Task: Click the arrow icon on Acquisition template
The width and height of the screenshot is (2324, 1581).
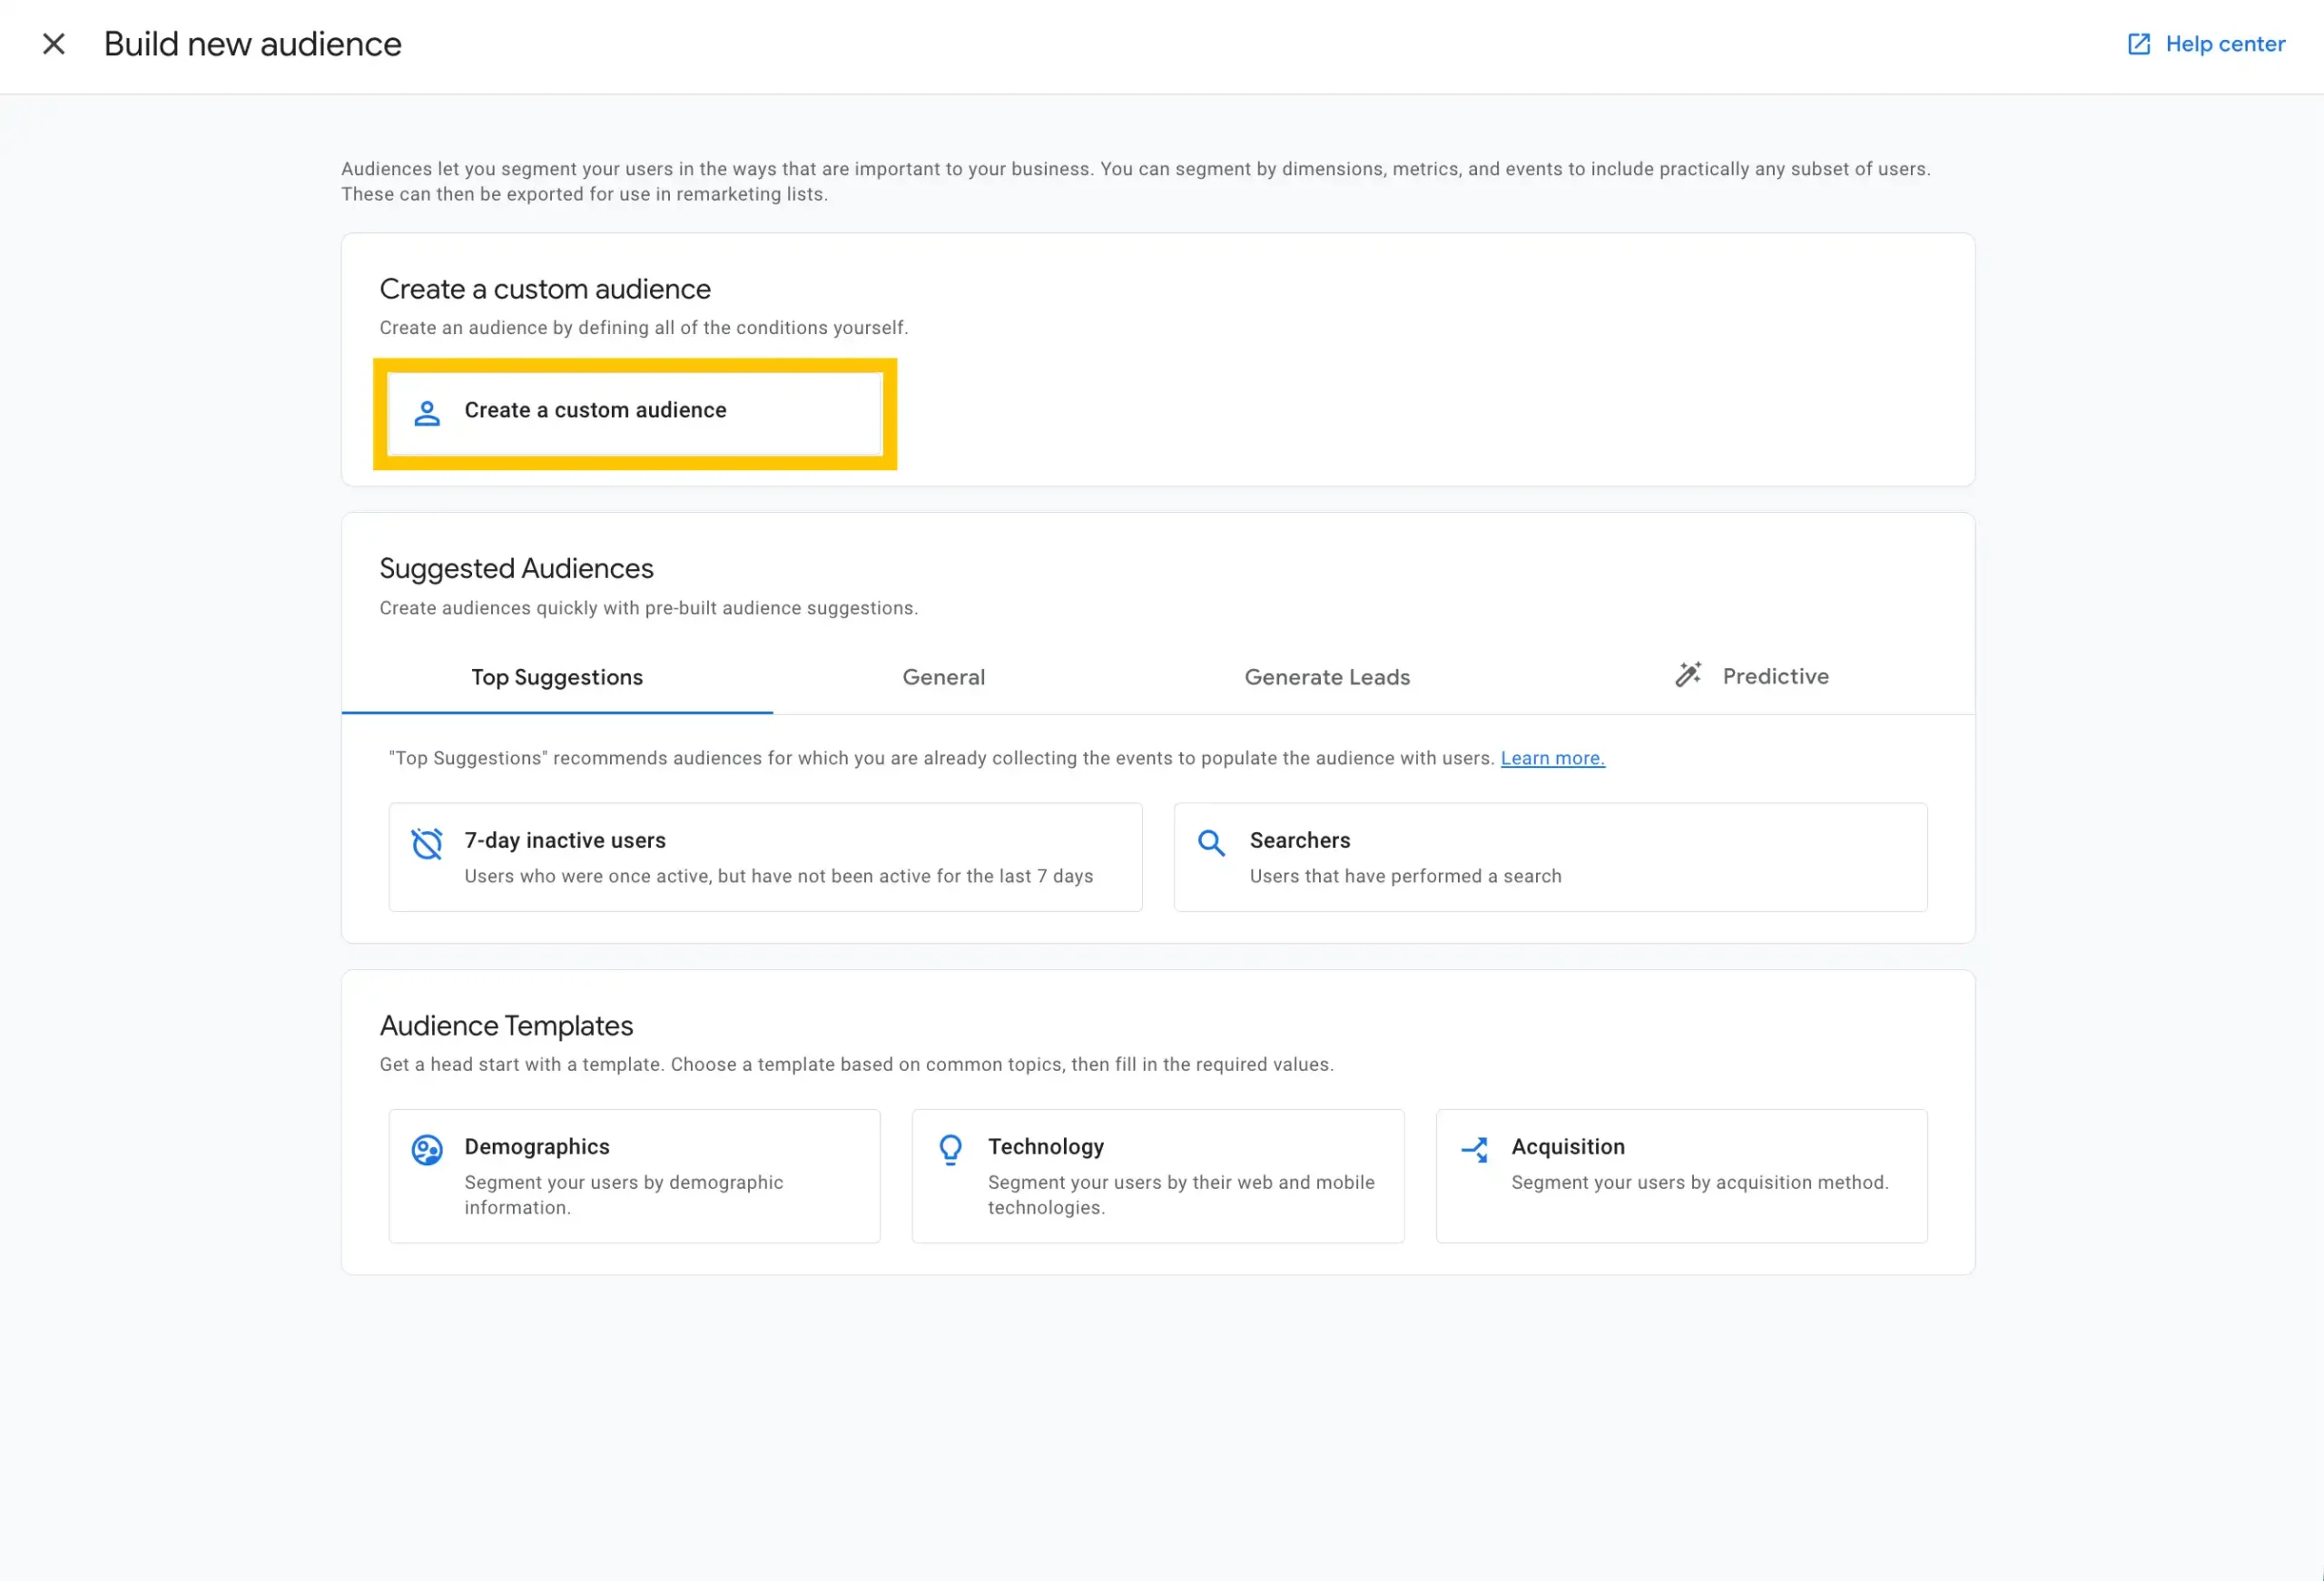Action: (1474, 1150)
